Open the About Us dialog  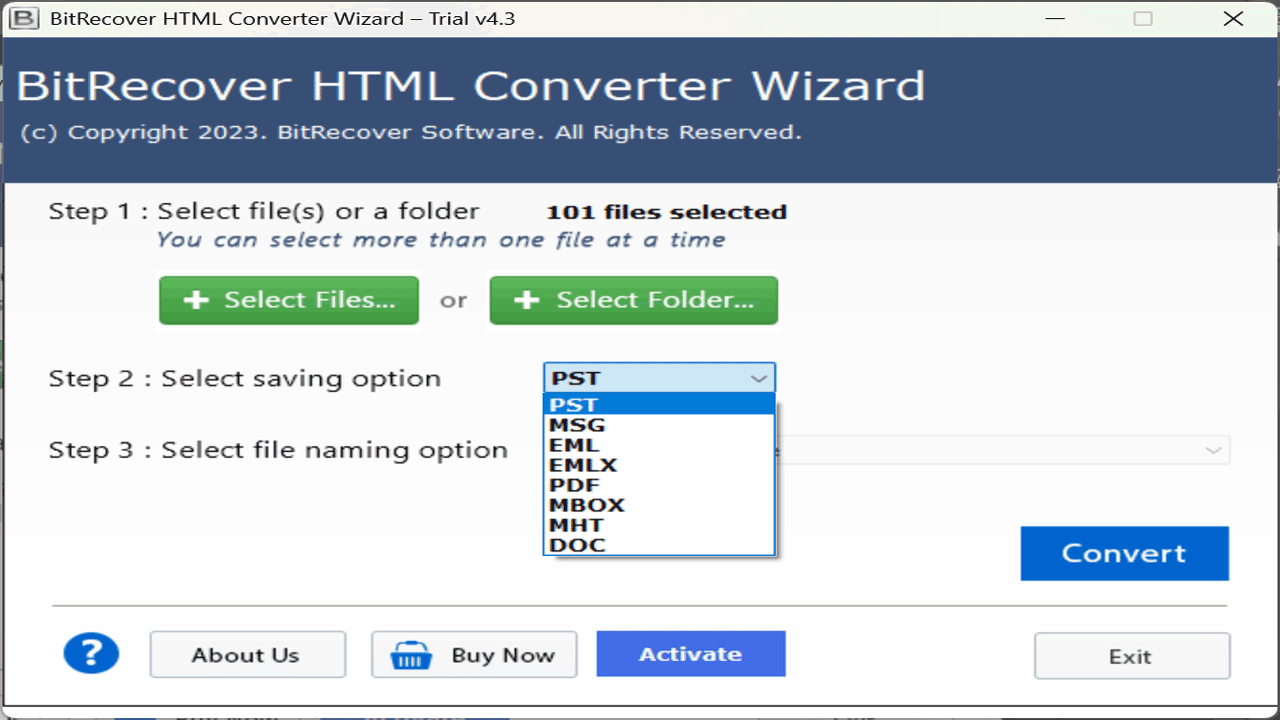(x=248, y=655)
